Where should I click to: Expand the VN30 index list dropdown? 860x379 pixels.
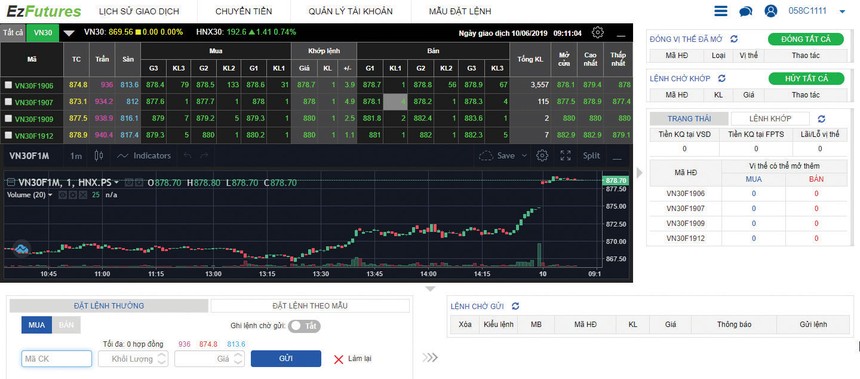(69, 33)
